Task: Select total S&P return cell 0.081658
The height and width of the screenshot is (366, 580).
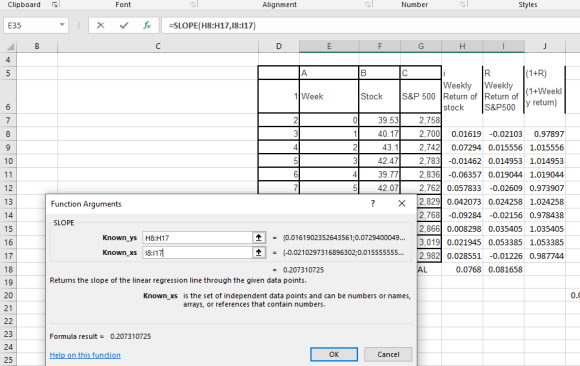Action: click(503, 269)
